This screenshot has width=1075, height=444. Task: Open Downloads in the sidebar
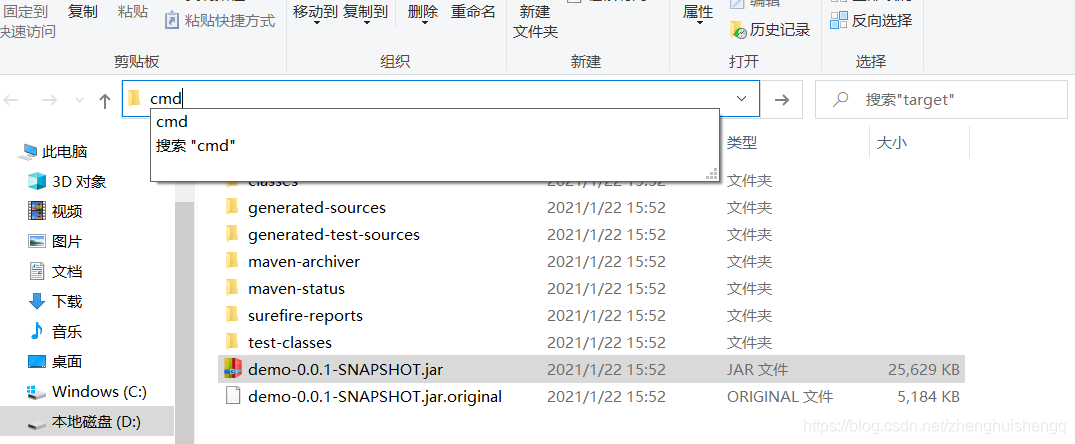(x=56, y=301)
